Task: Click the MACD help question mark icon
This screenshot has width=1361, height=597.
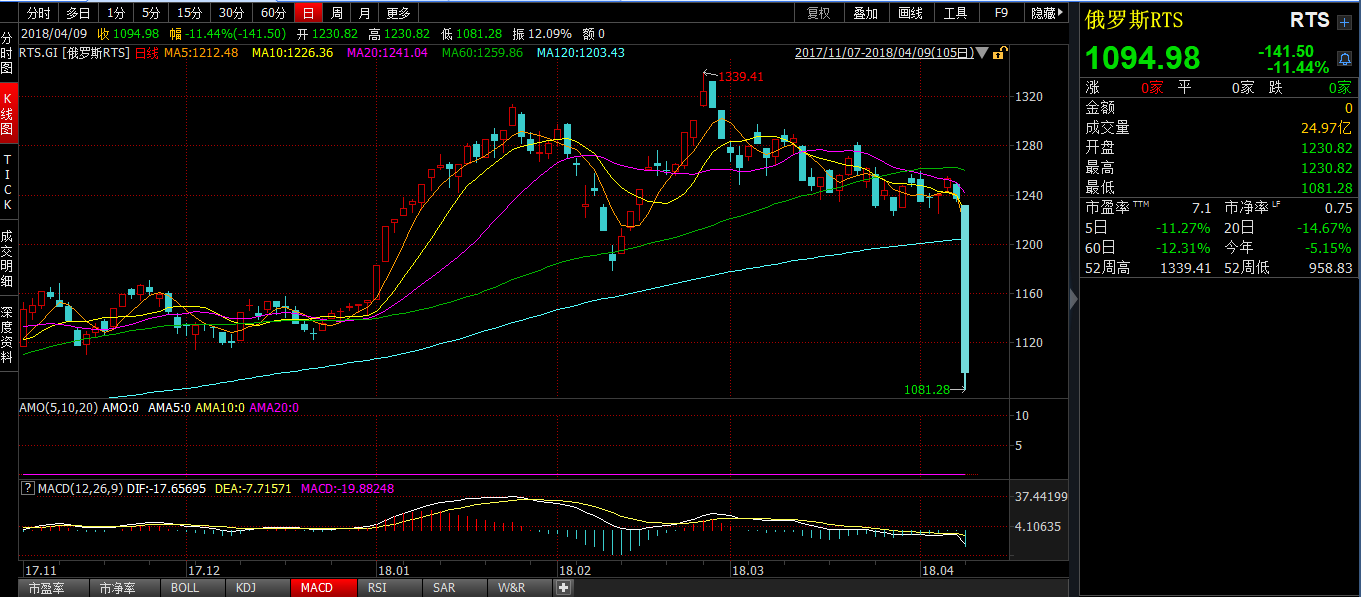Action: pyautogui.click(x=28, y=488)
